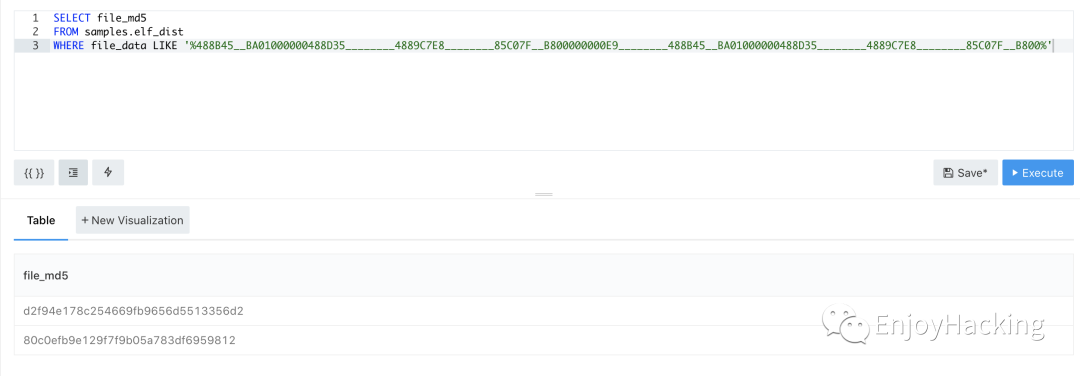The height and width of the screenshot is (376, 1080).
Task: Add a new parameter with the curly braces button
Action: point(34,173)
